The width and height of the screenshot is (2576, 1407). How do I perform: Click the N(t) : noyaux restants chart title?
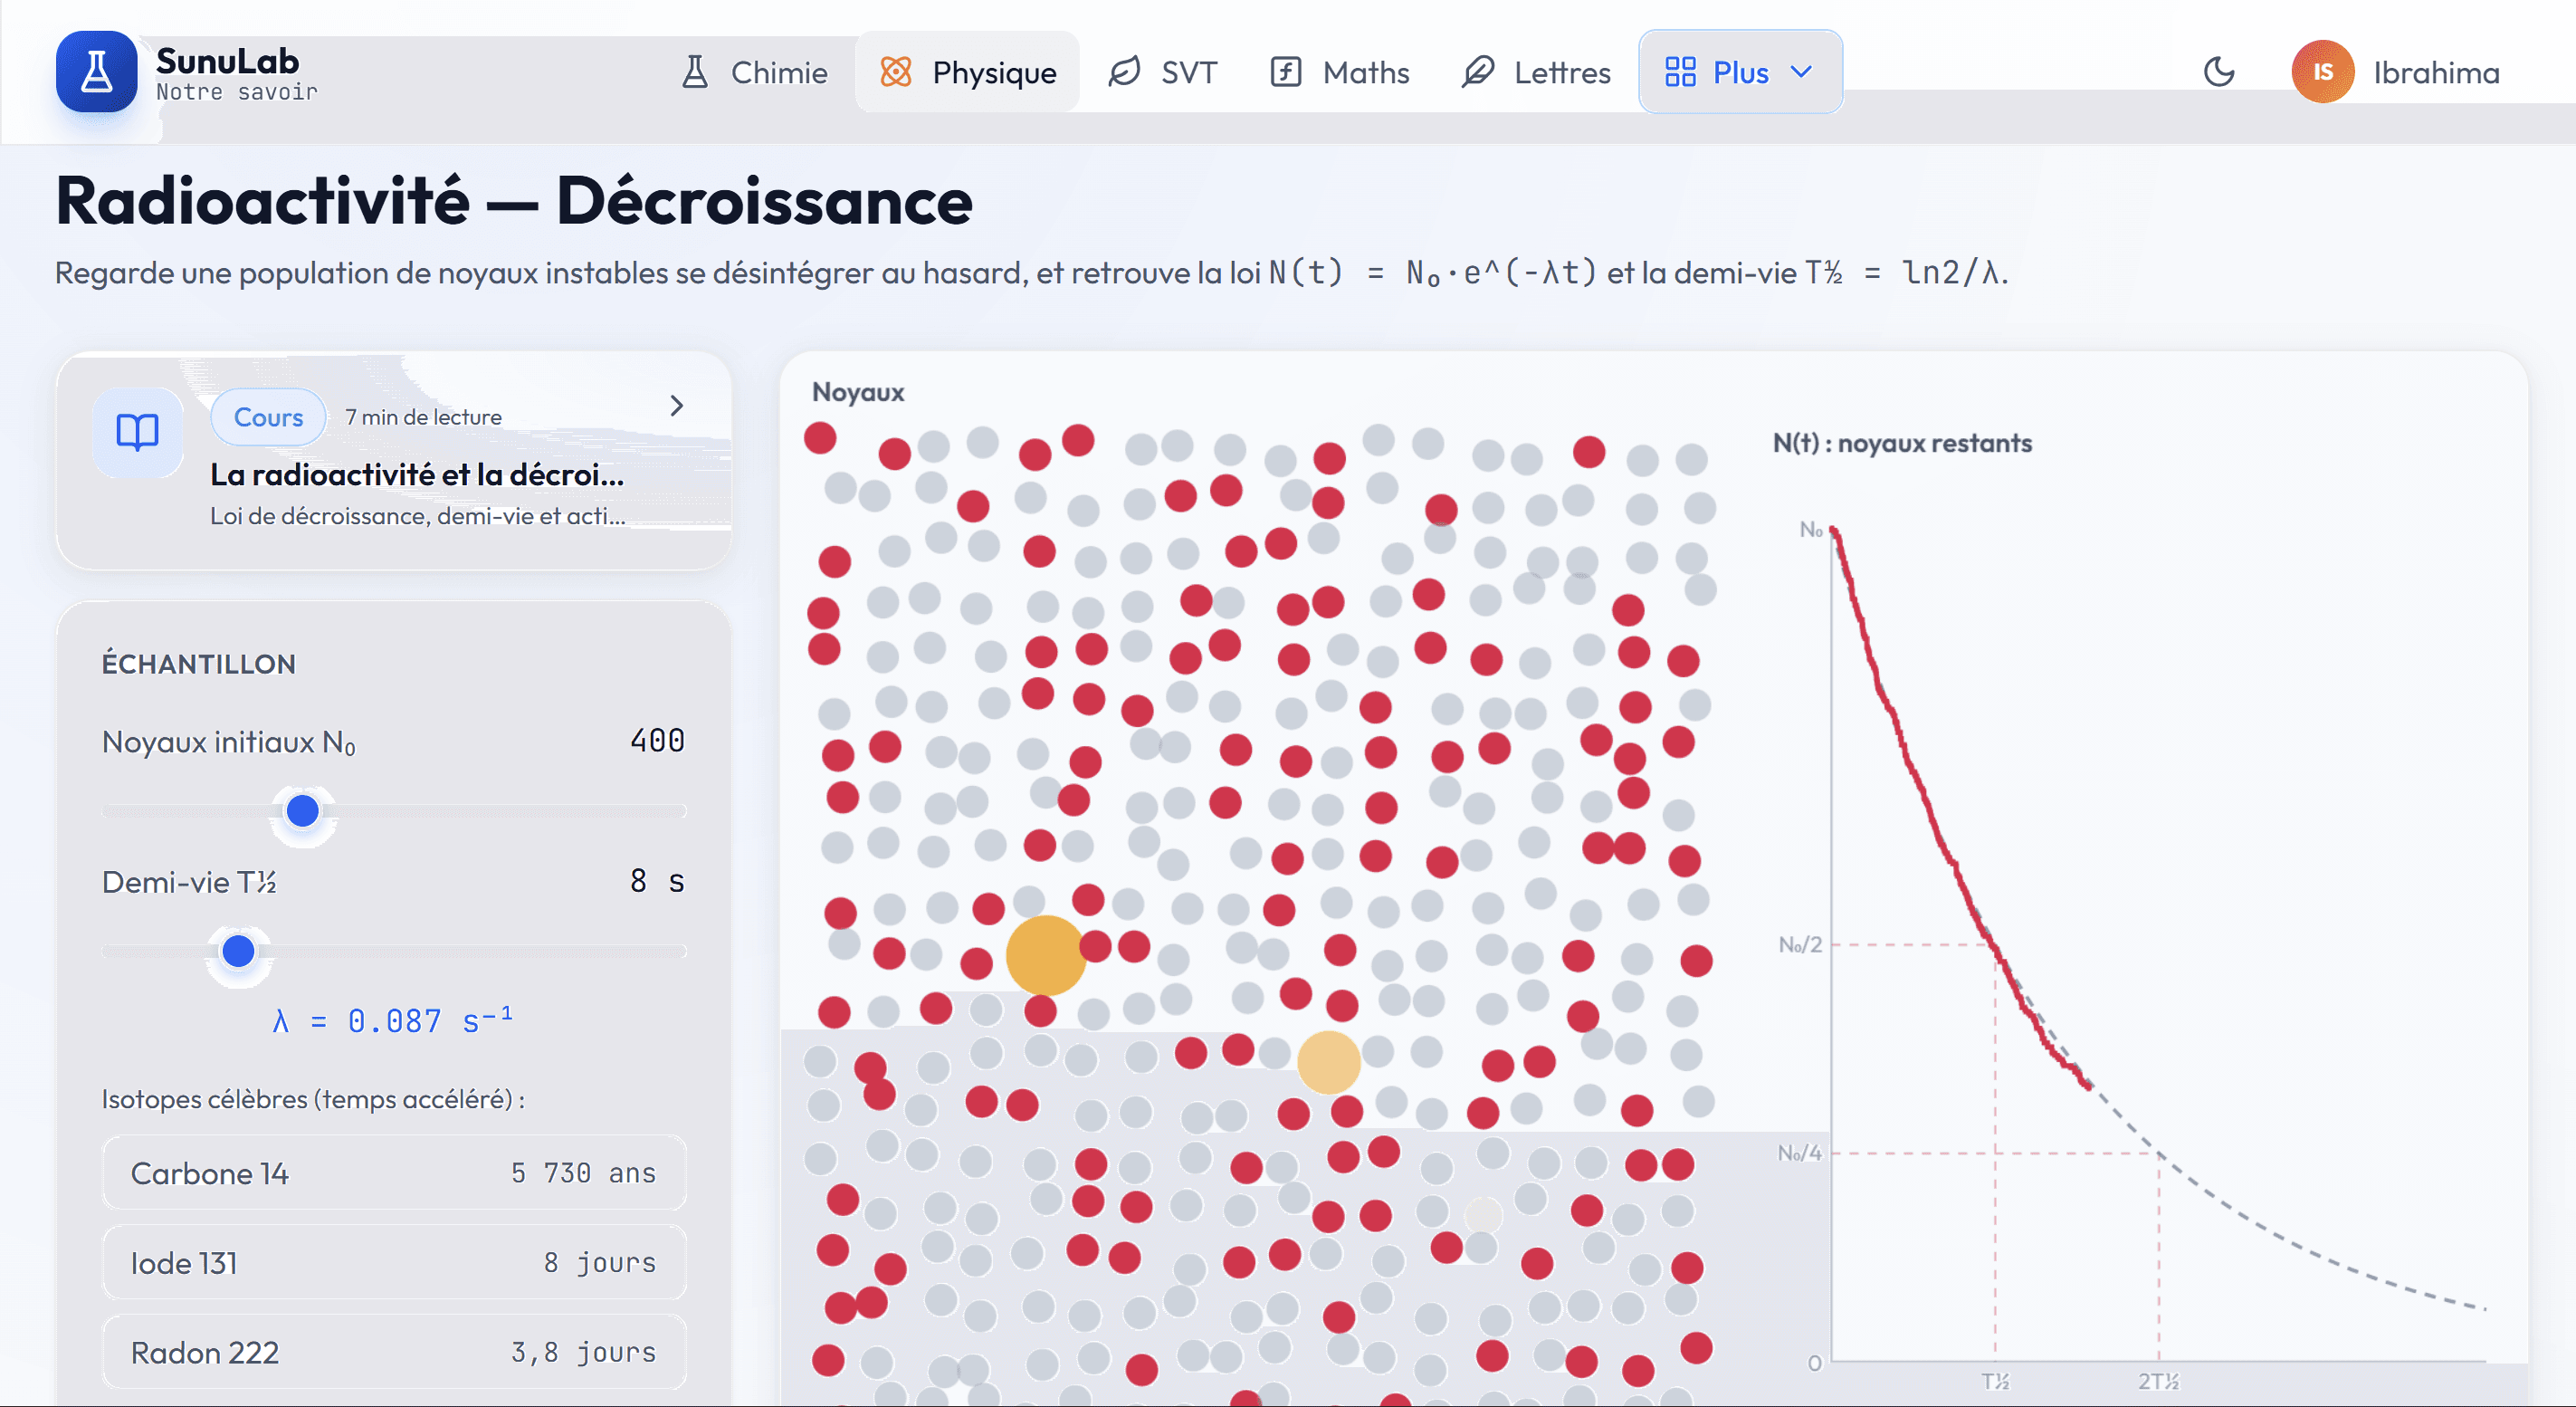1902,443
